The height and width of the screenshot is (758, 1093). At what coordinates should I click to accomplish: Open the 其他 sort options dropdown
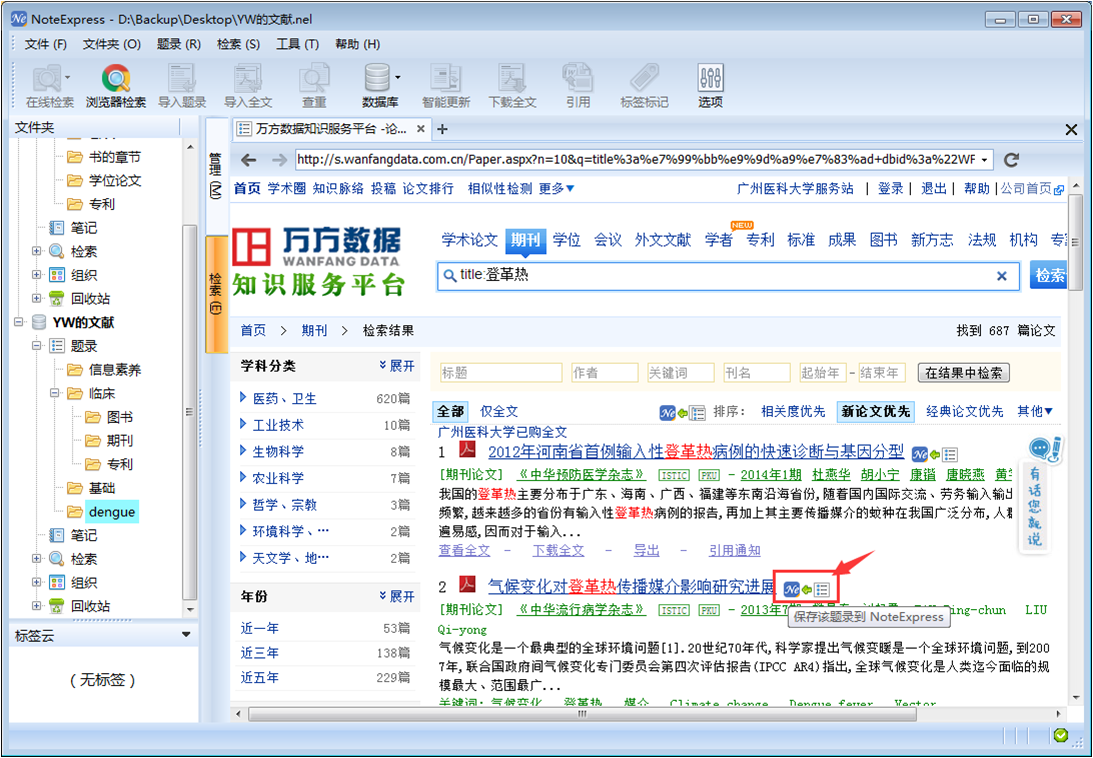1034,411
